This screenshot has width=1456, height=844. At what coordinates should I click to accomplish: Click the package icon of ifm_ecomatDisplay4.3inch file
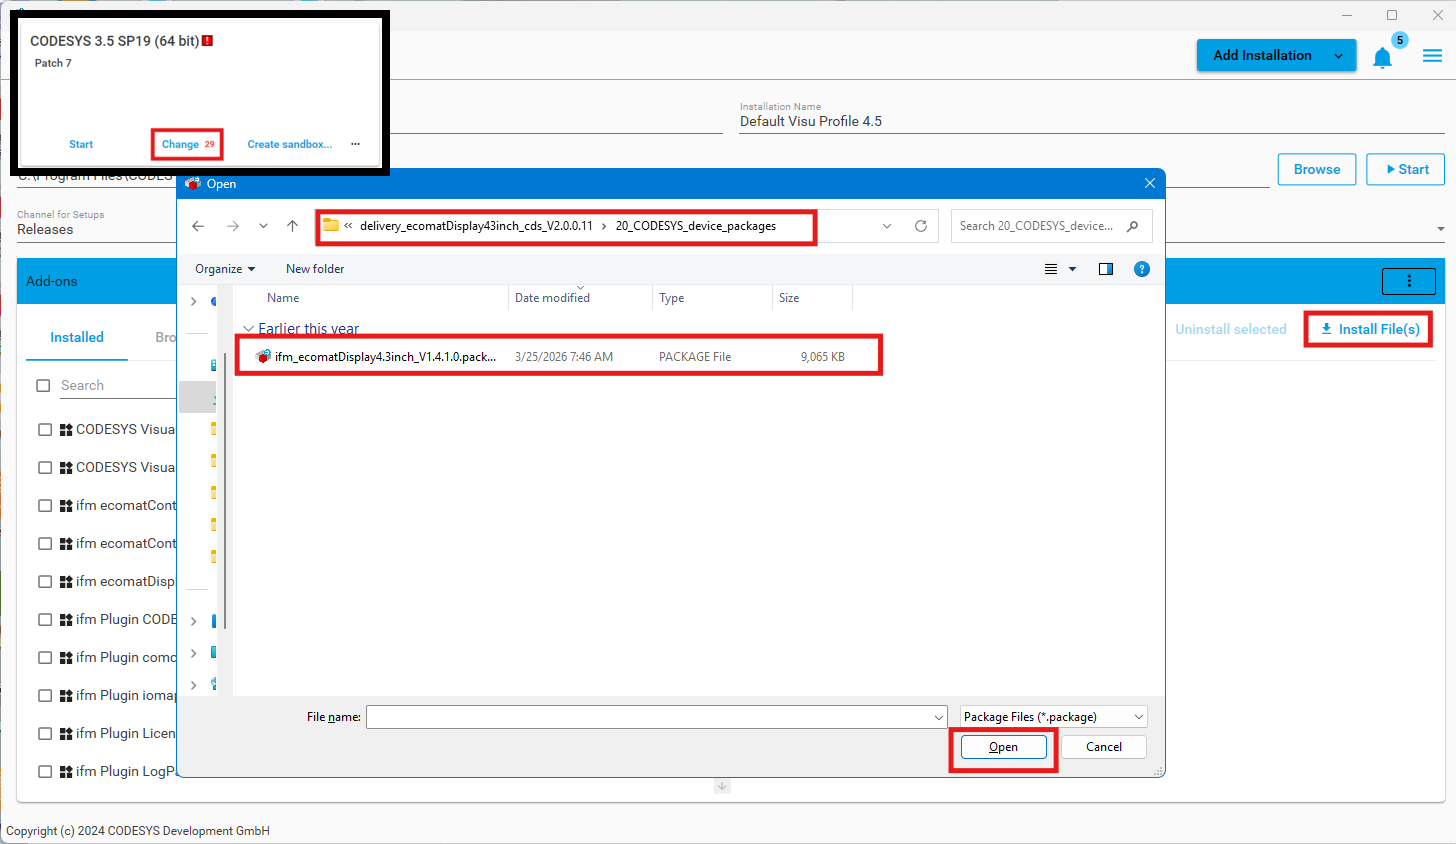click(263, 356)
